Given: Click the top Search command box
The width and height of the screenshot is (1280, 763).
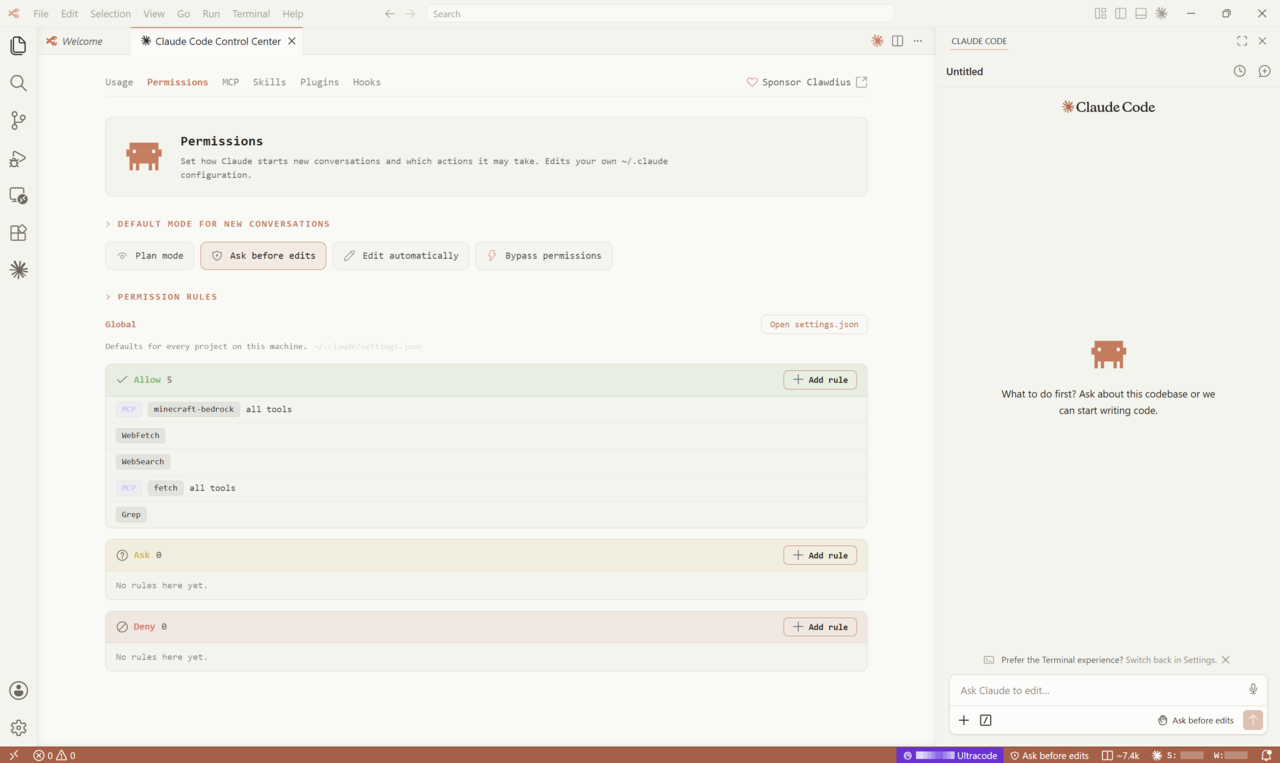Looking at the screenshot, I should click(x=660, y=14).
